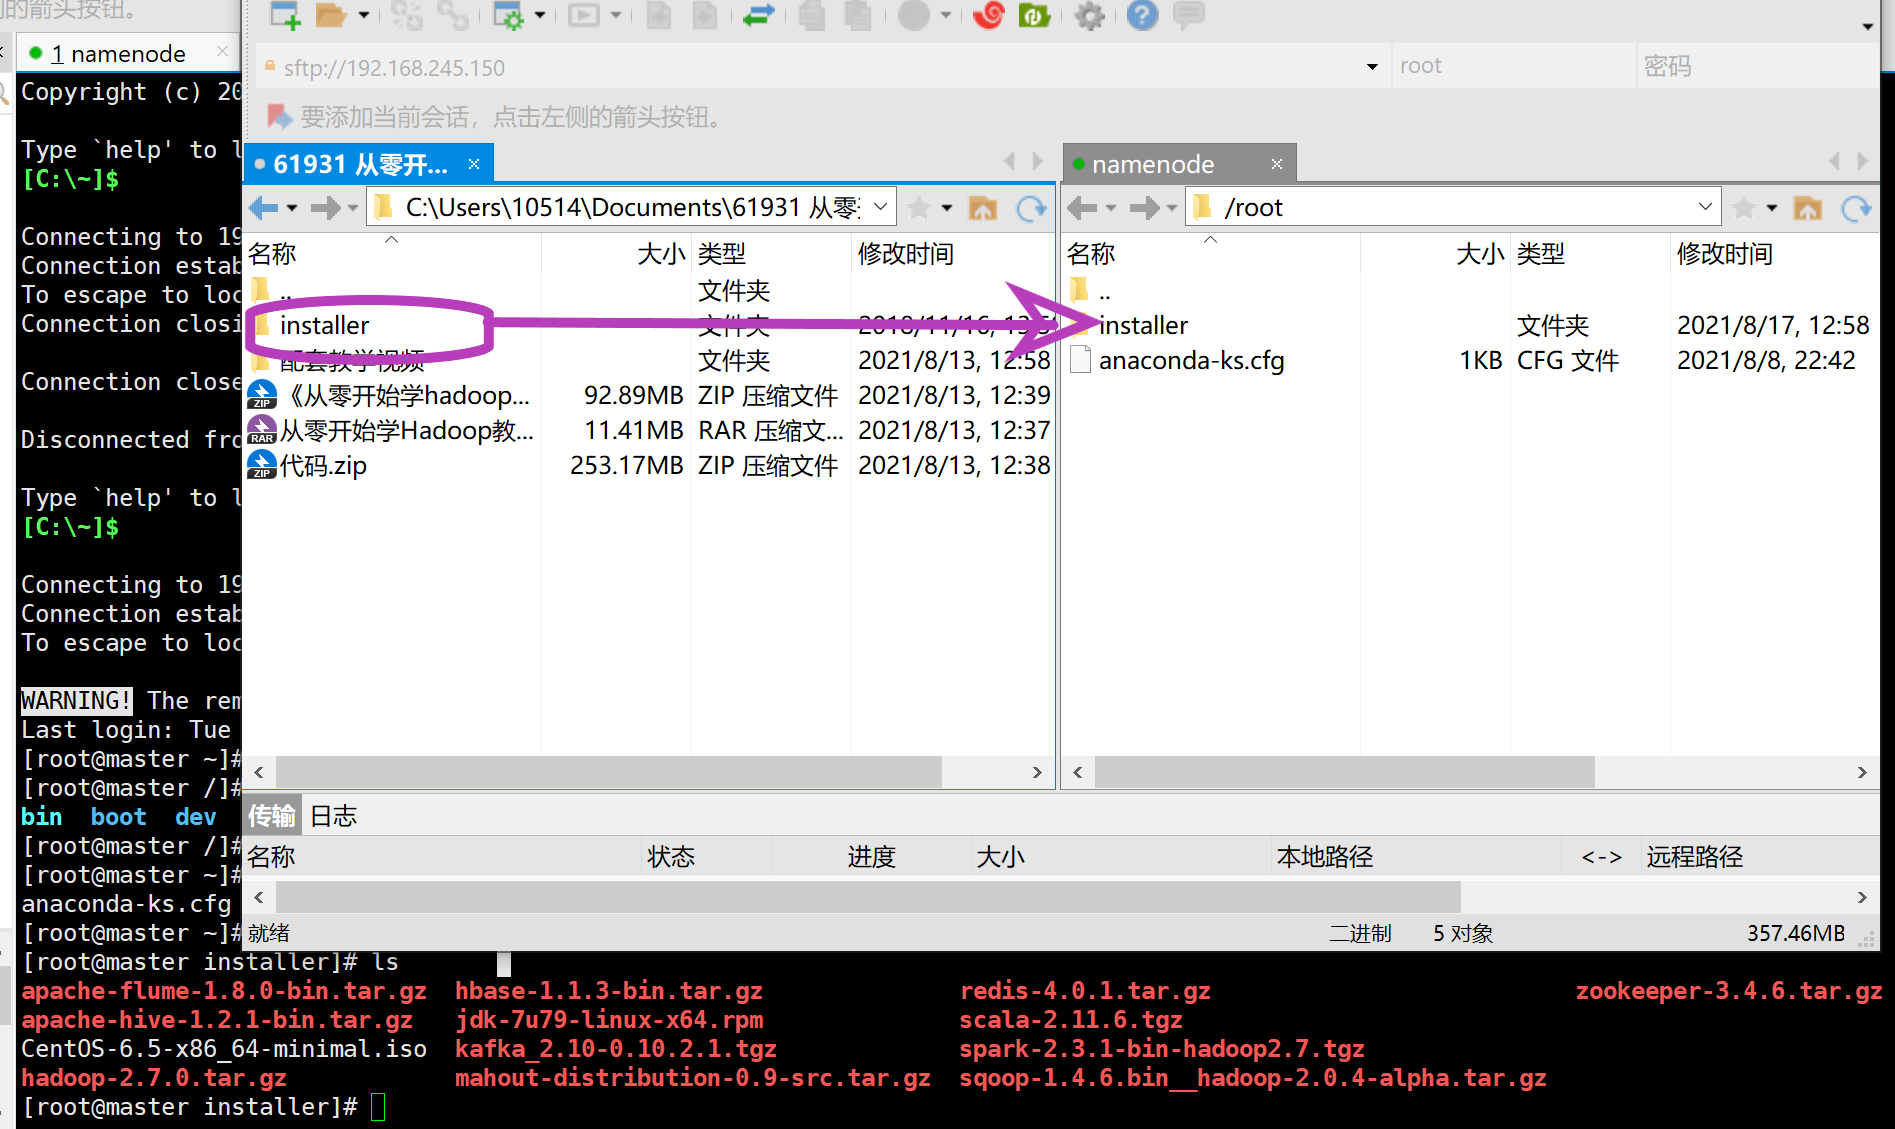Switch to the 传输 transfer tab

[x=271, y=816]
